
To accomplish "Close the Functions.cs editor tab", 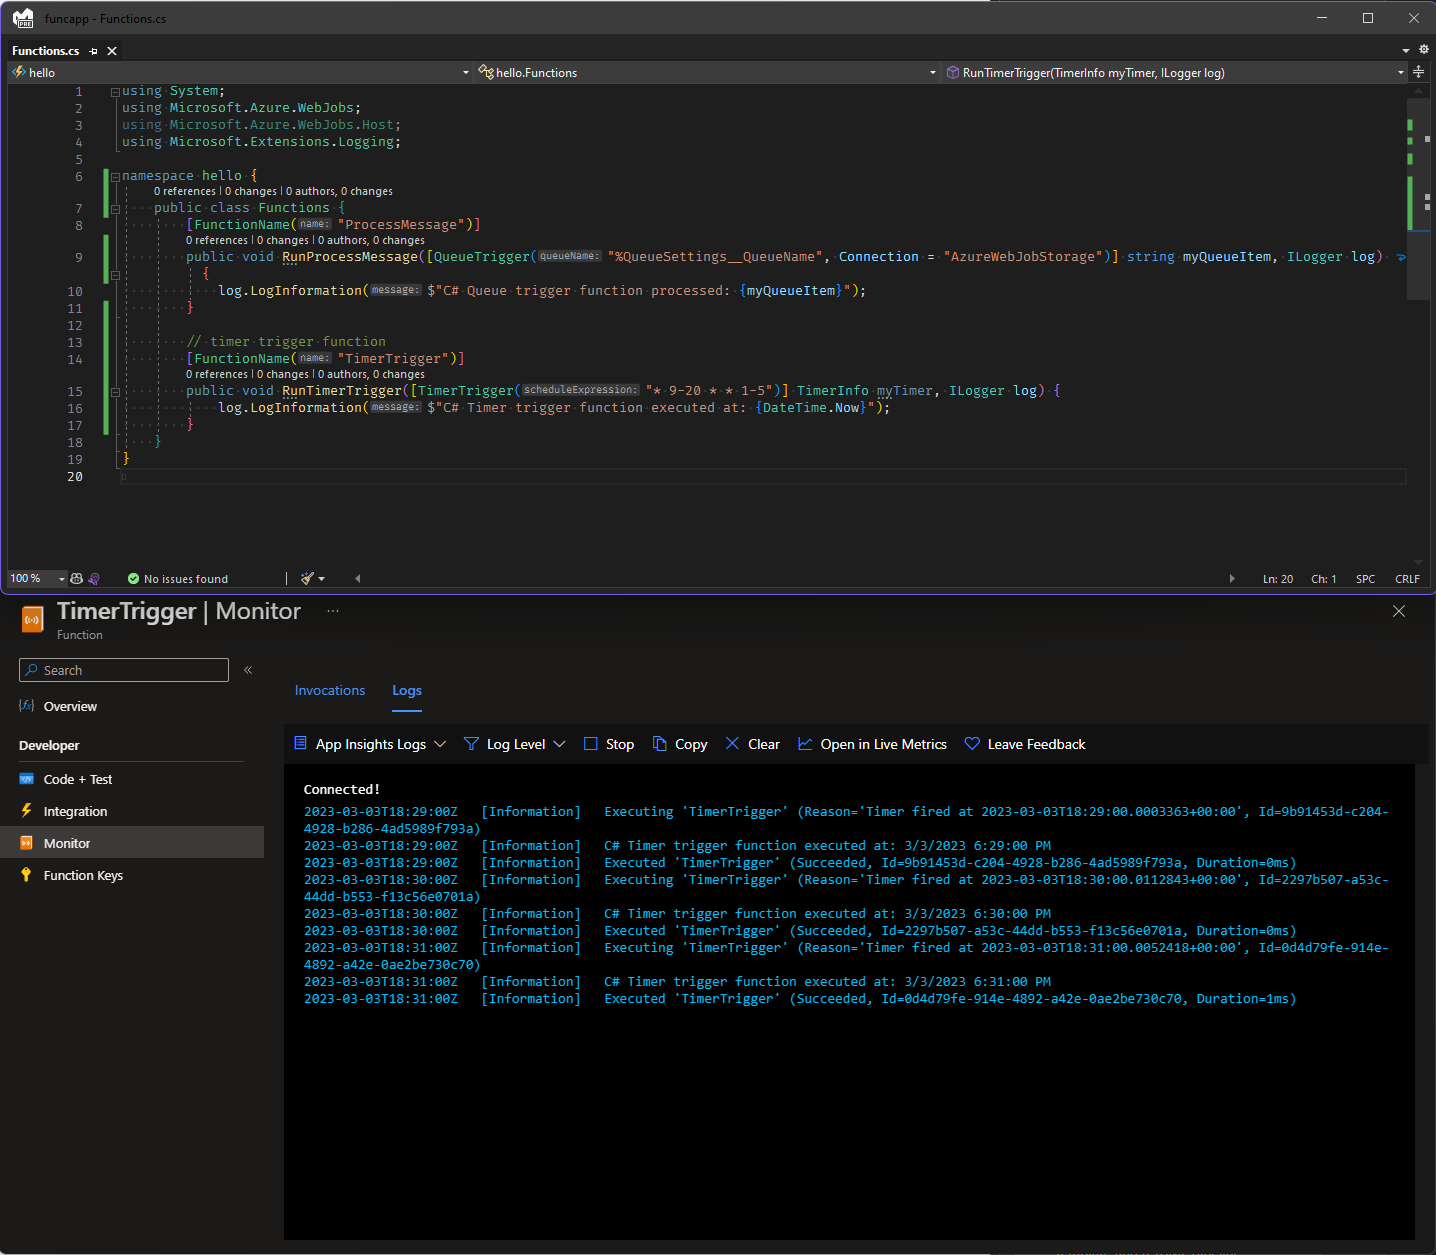I will point(112,51).
